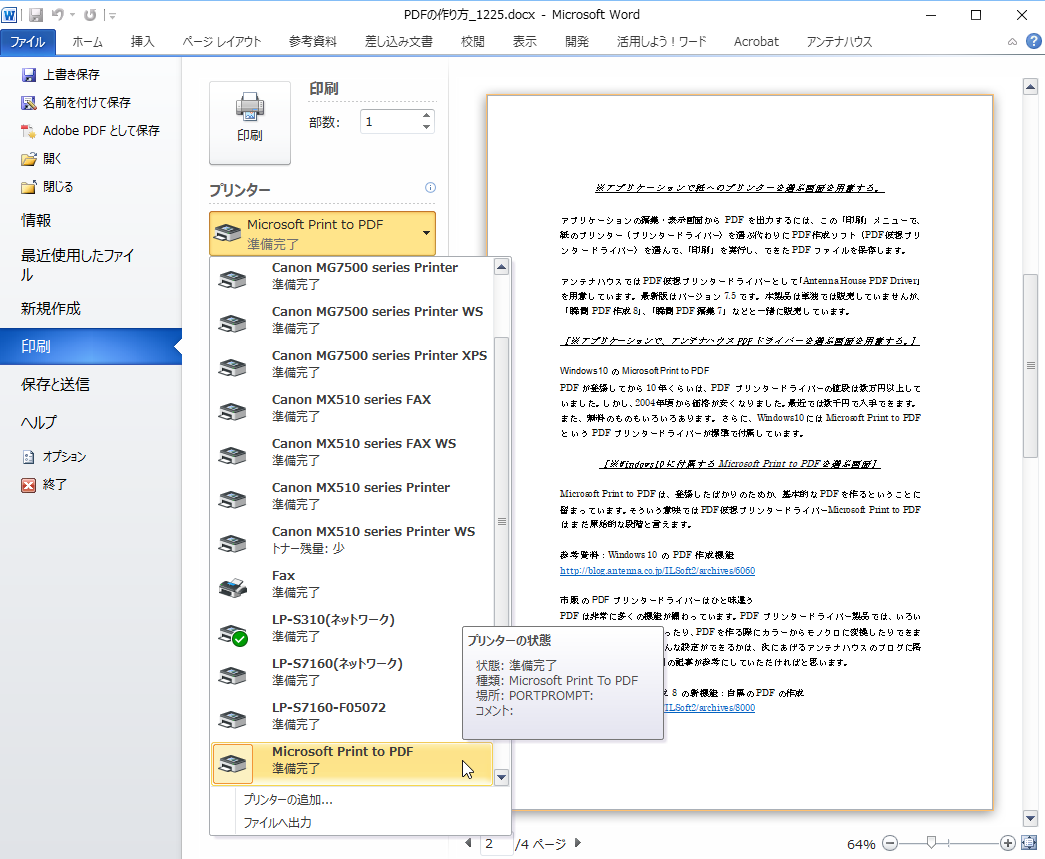Select 情報 in the backstage menu
Image resolution: width=1045 pixels, height=859 pixels.
point(36,220)
